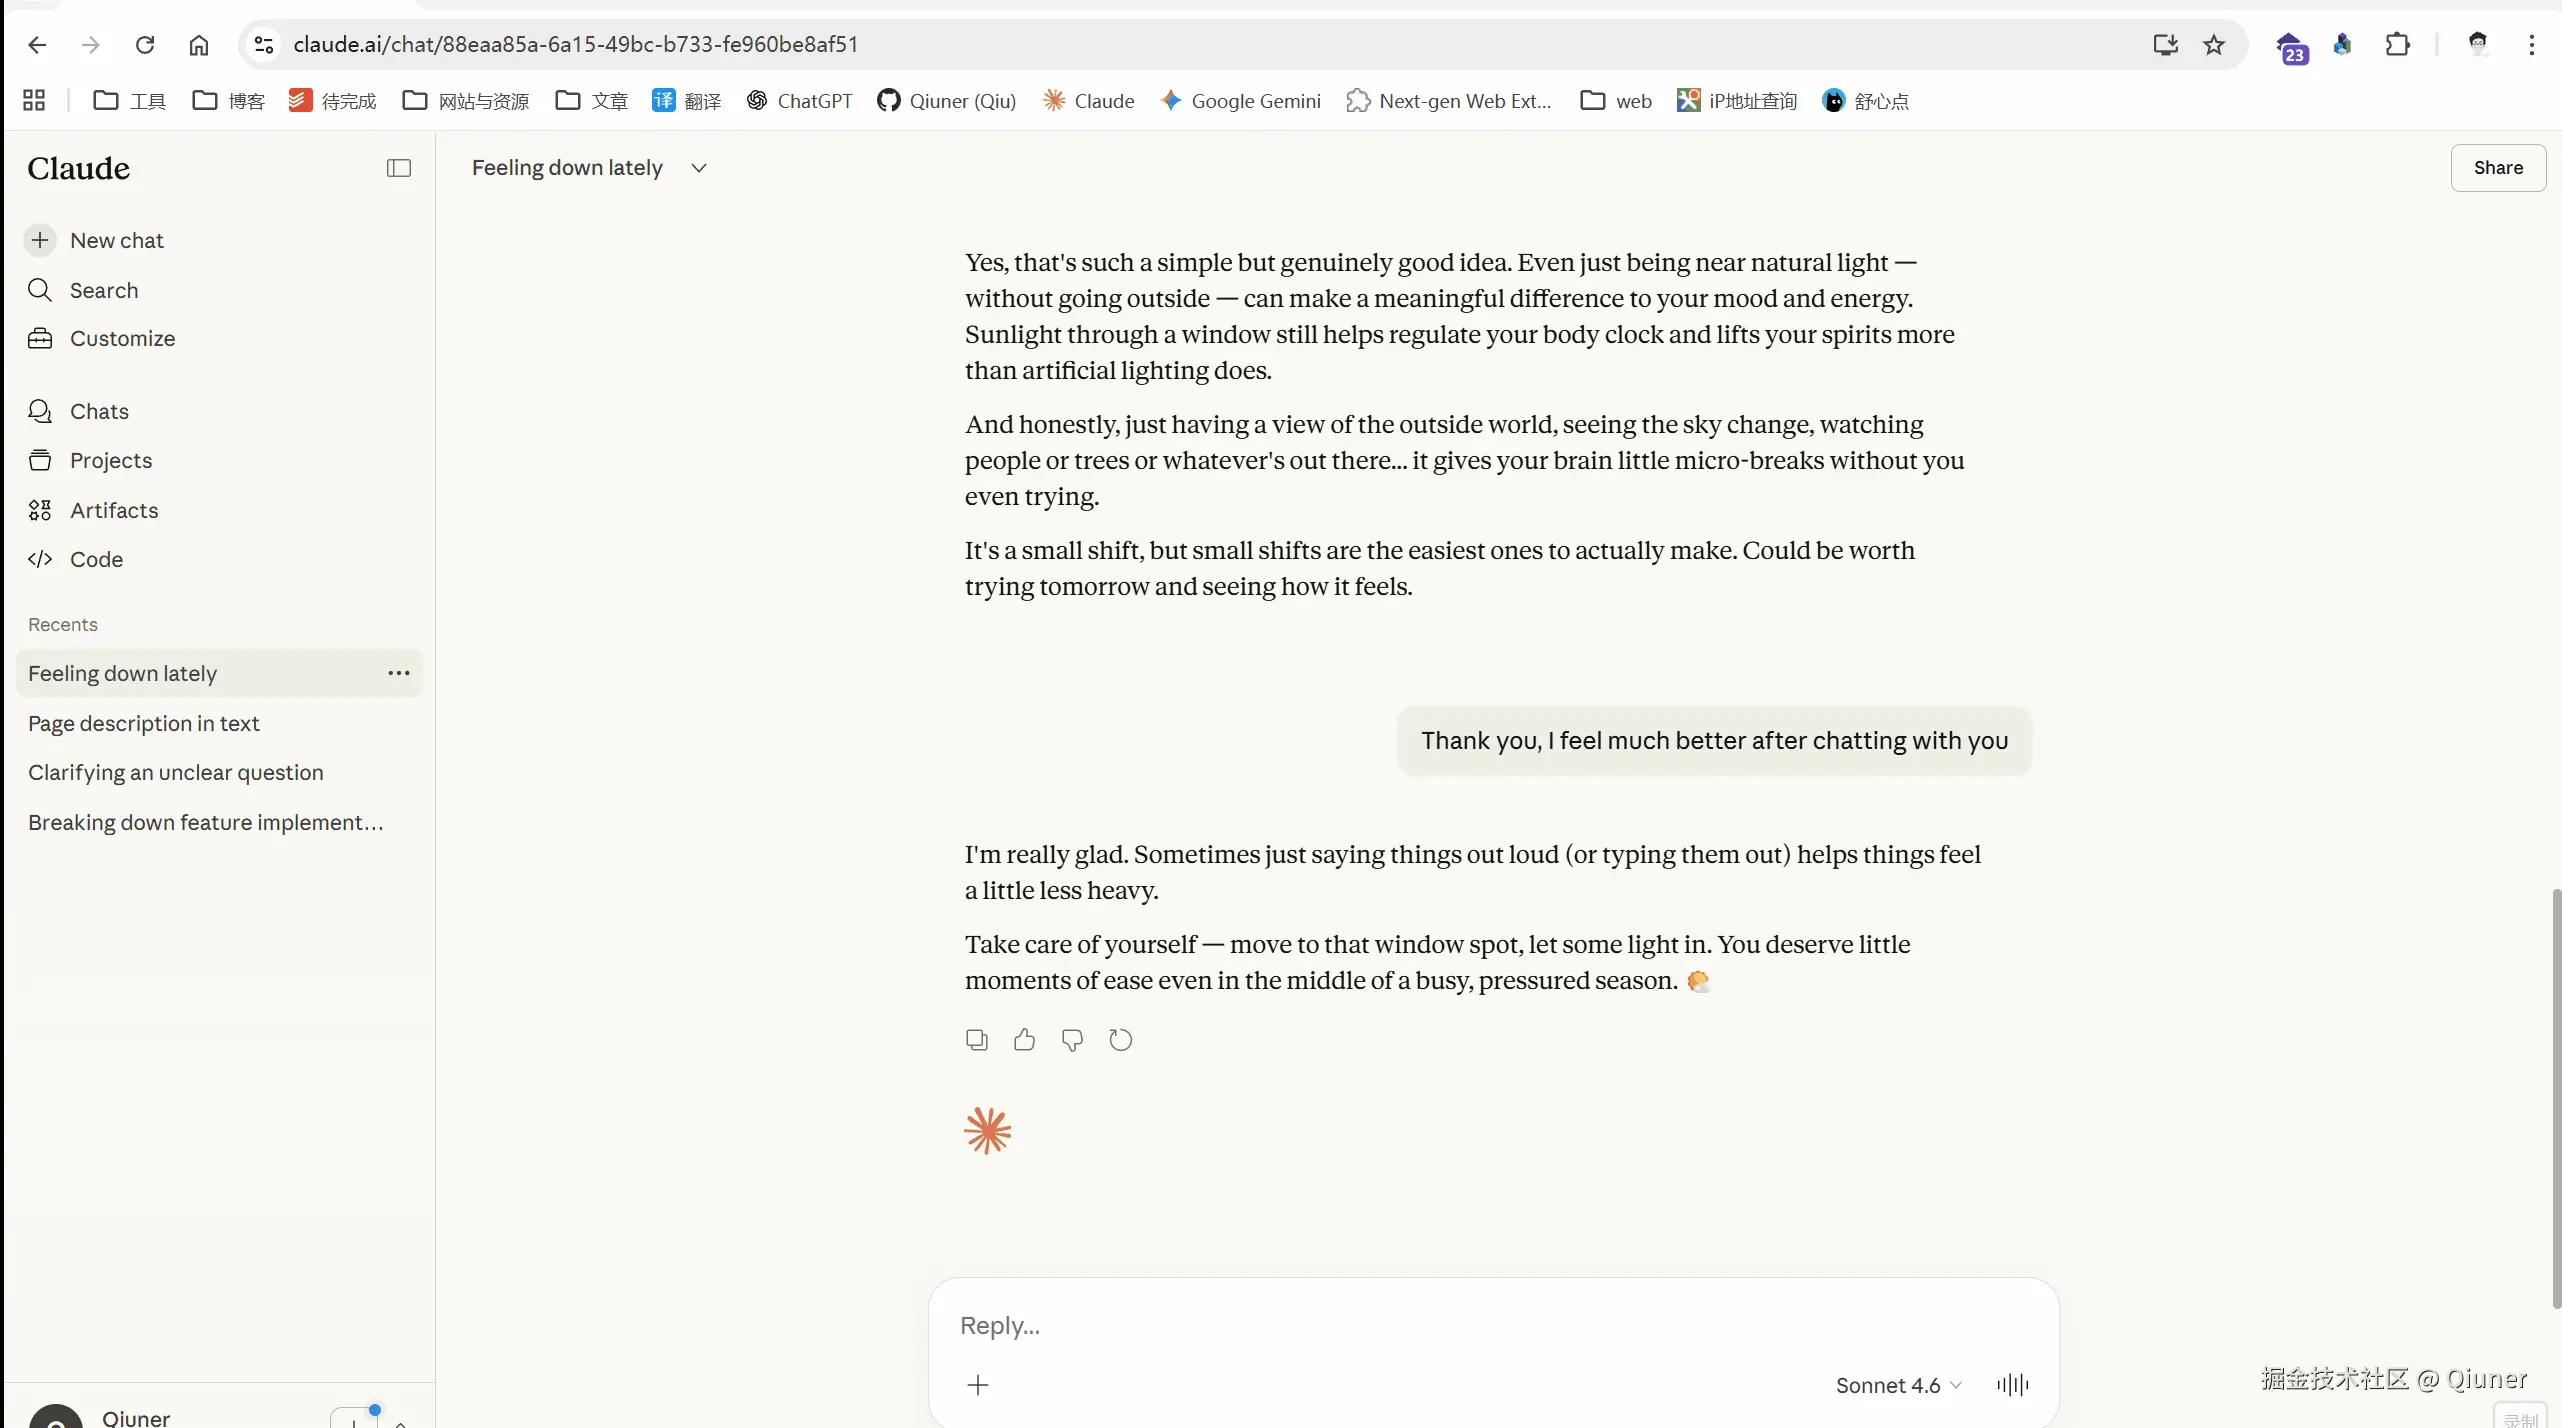Expand the Feeling down lately title dropdown
Screen dimensions: 2562x1428
699,168
